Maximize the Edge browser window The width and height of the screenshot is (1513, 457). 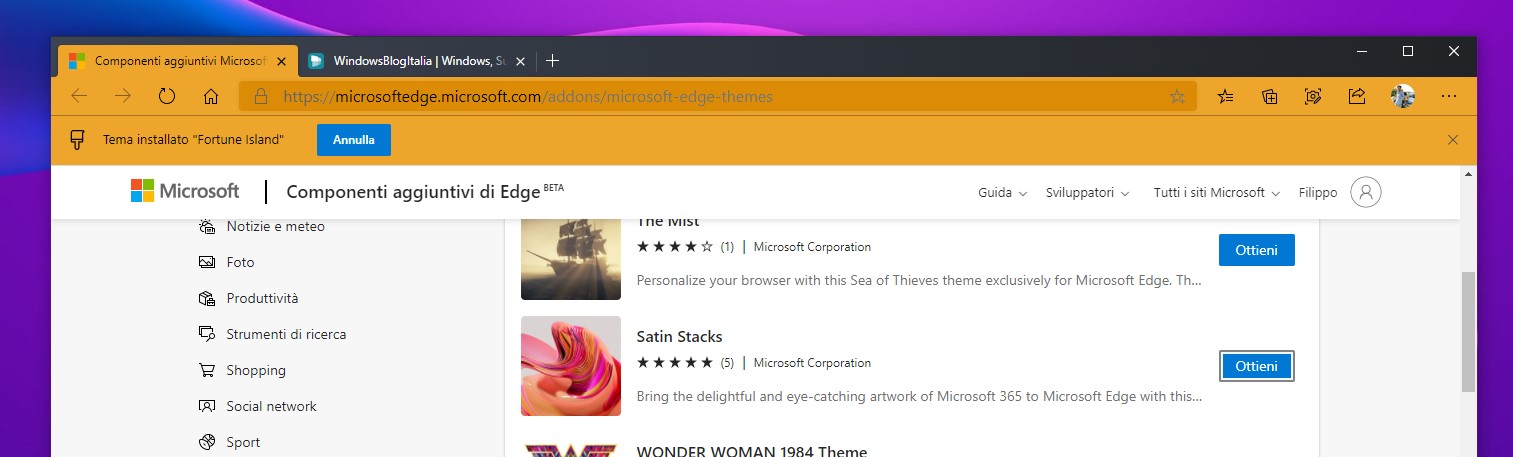(1407, 50)
